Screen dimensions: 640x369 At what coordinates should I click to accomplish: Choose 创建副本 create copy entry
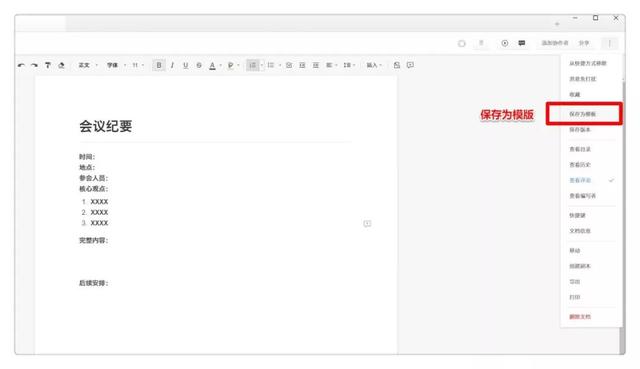coord(580,266)
